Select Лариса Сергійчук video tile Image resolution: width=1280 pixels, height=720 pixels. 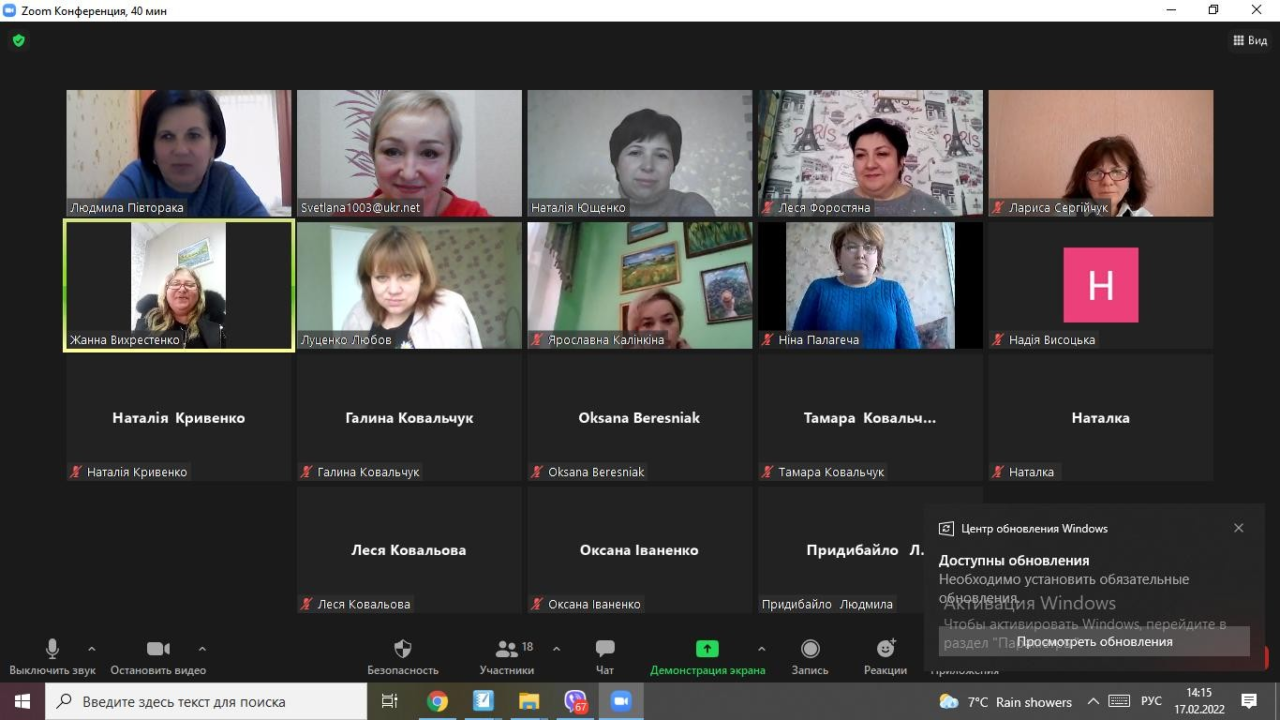(1101, 153)
